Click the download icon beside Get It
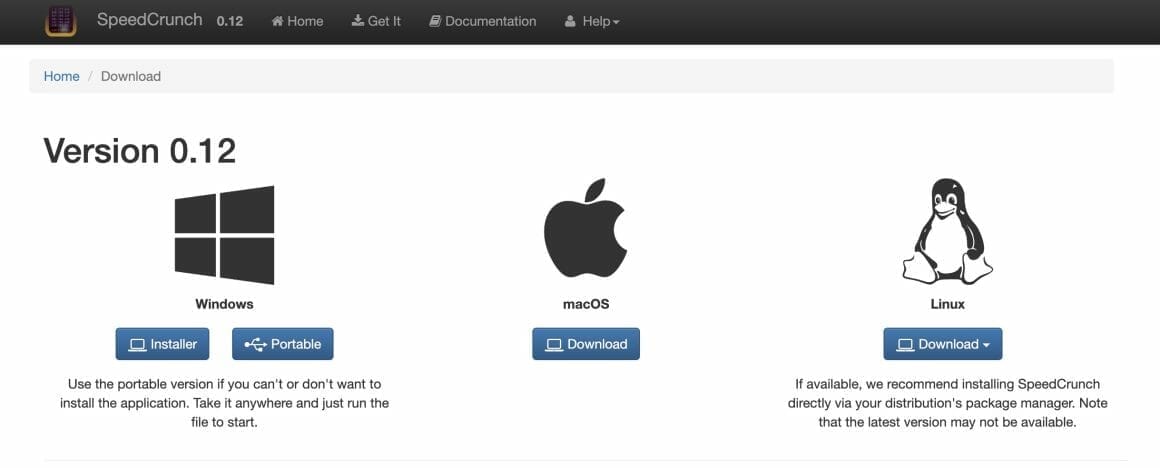 (358, 21)
